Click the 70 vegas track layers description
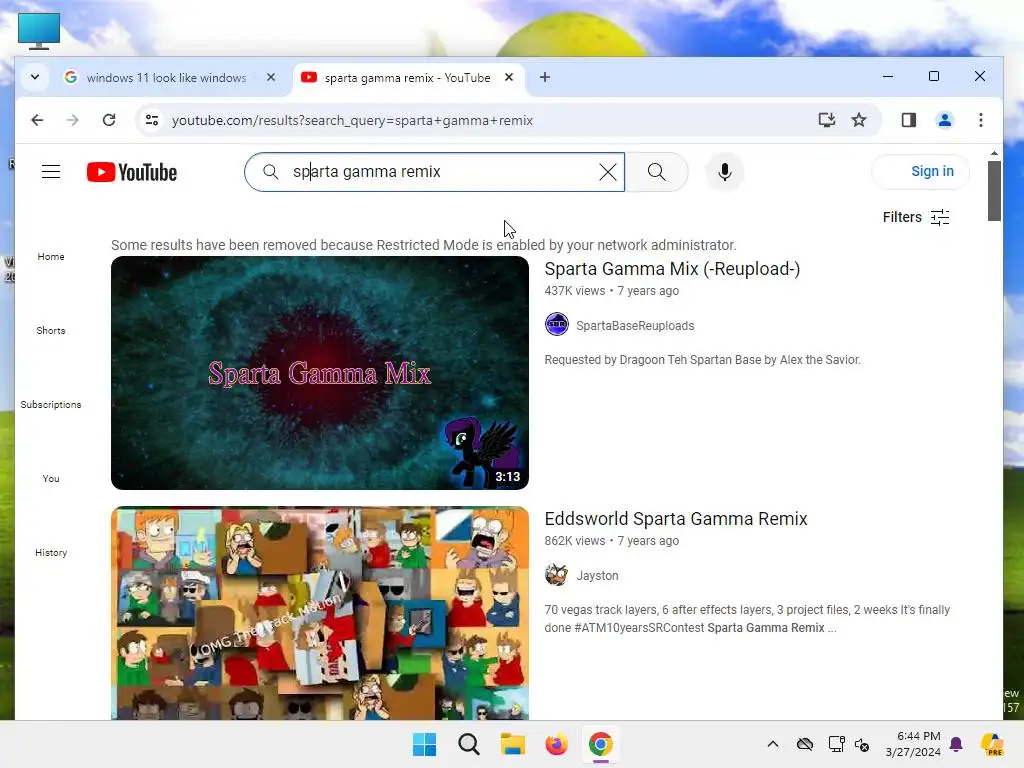The image size is (1024, 768). click(x=747, y=618)
